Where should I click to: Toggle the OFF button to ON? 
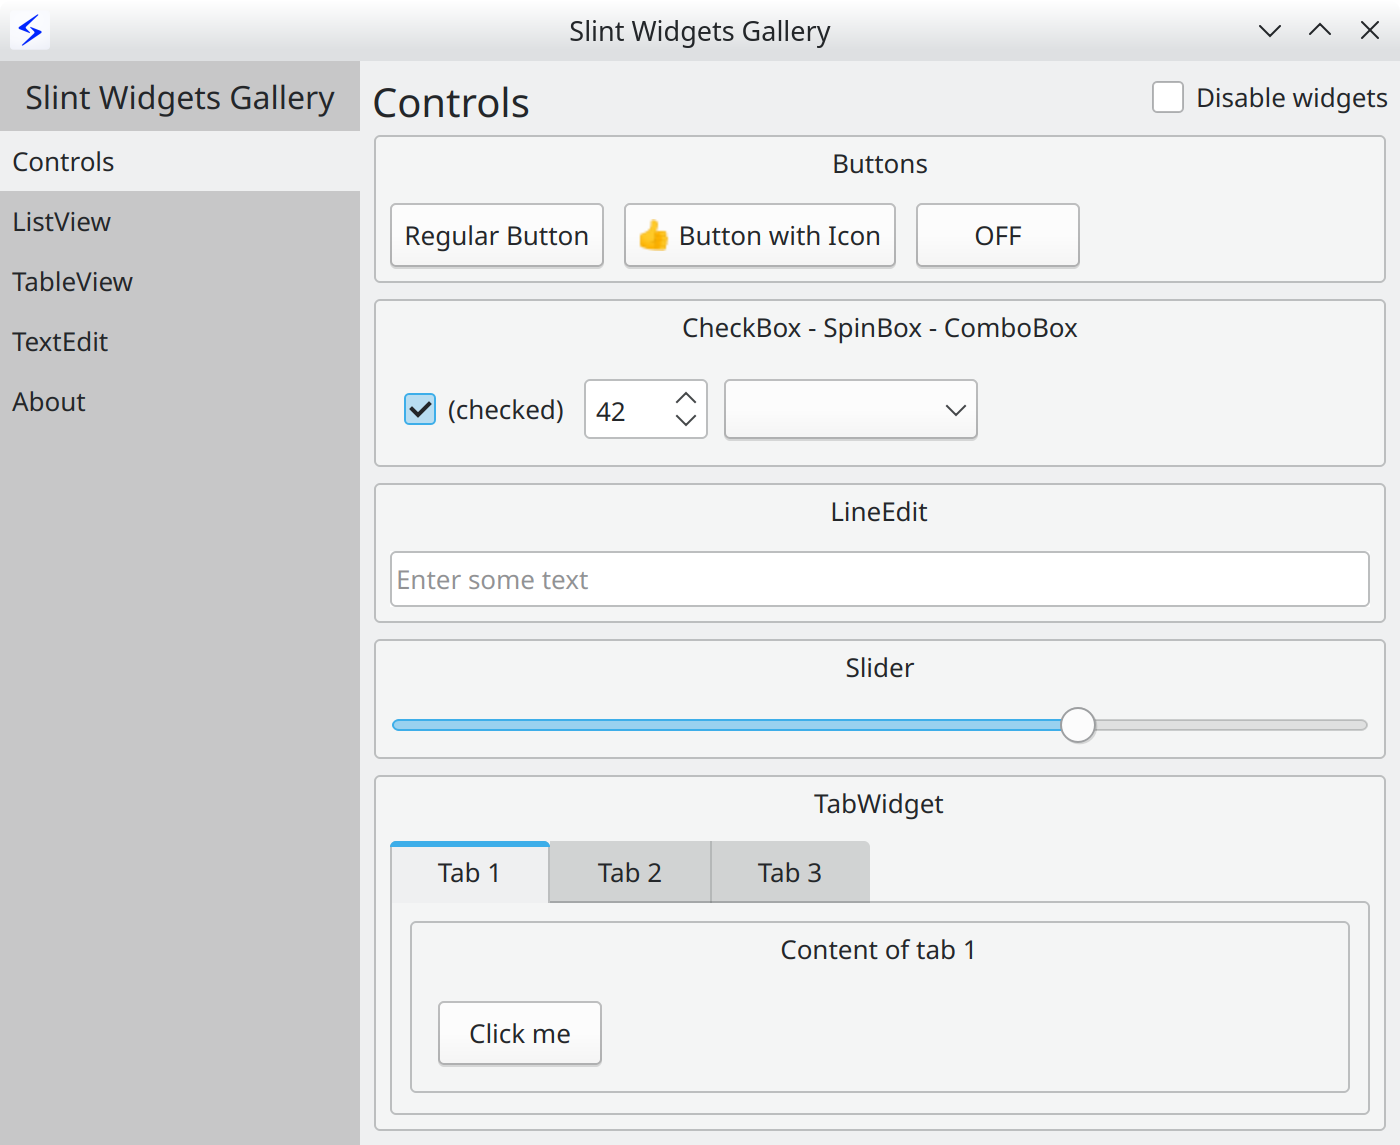(997, 235)
